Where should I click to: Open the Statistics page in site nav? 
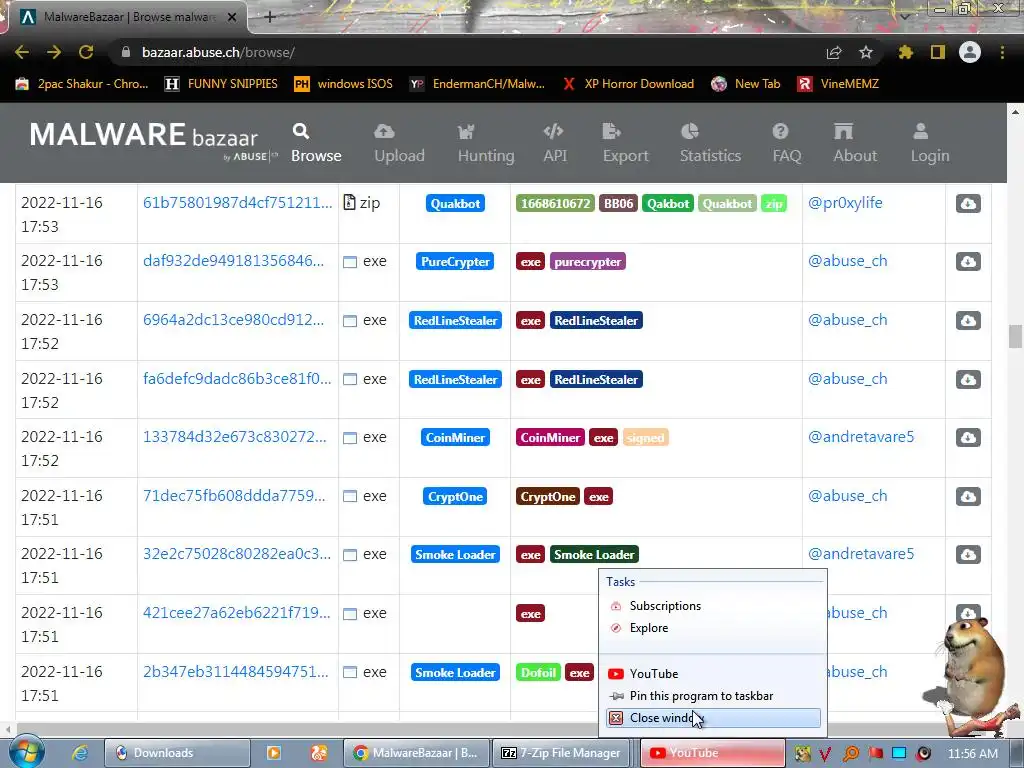click(710, 143)
